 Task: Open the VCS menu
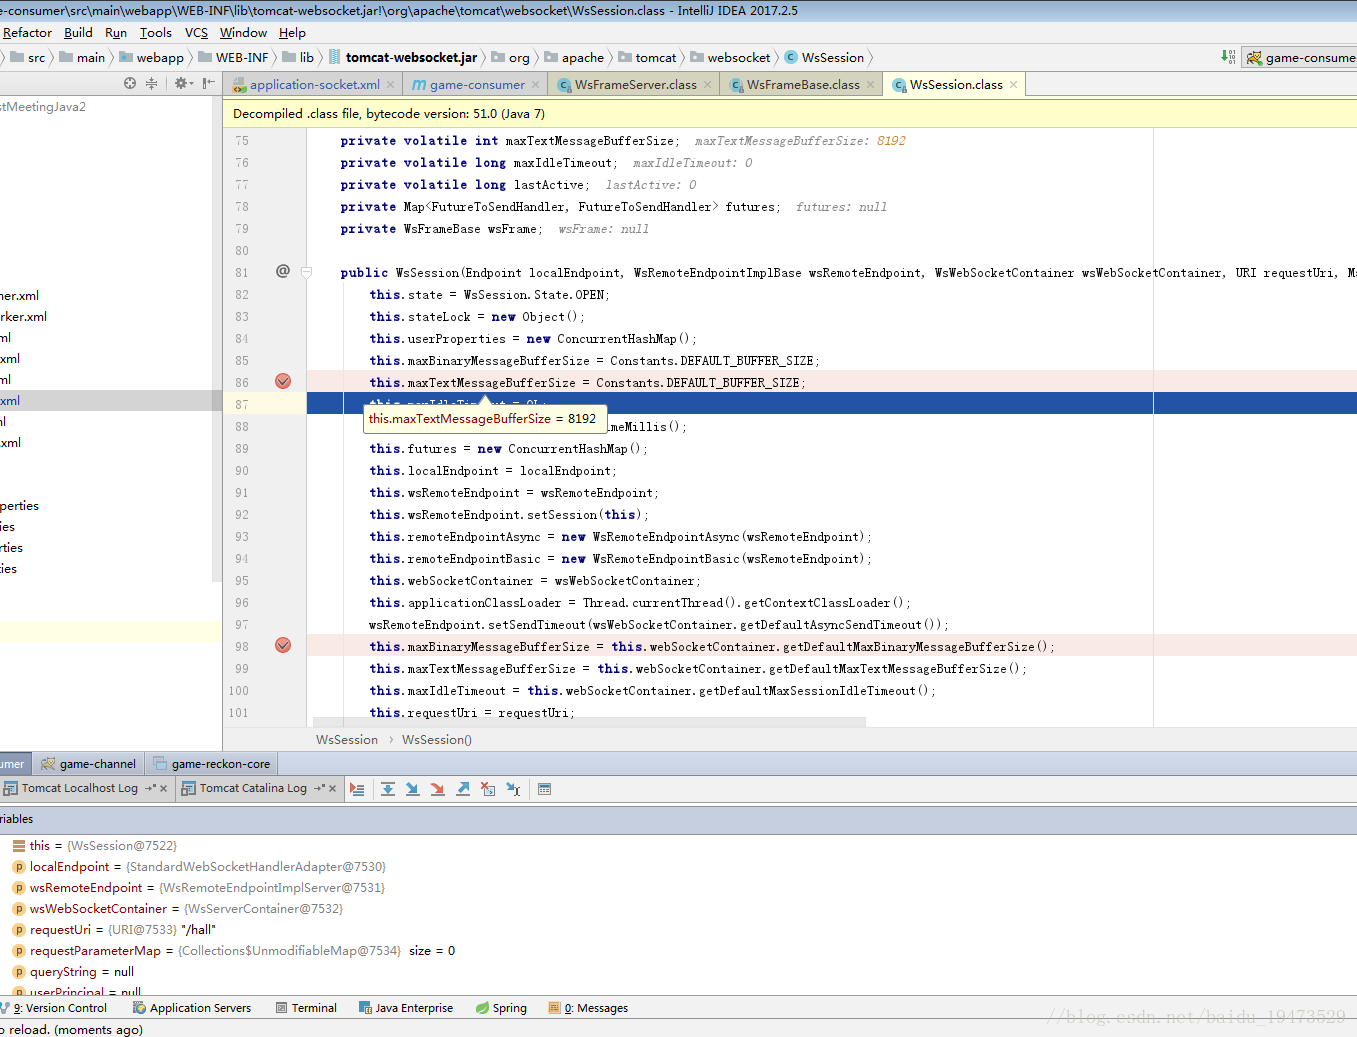[196, 33]
